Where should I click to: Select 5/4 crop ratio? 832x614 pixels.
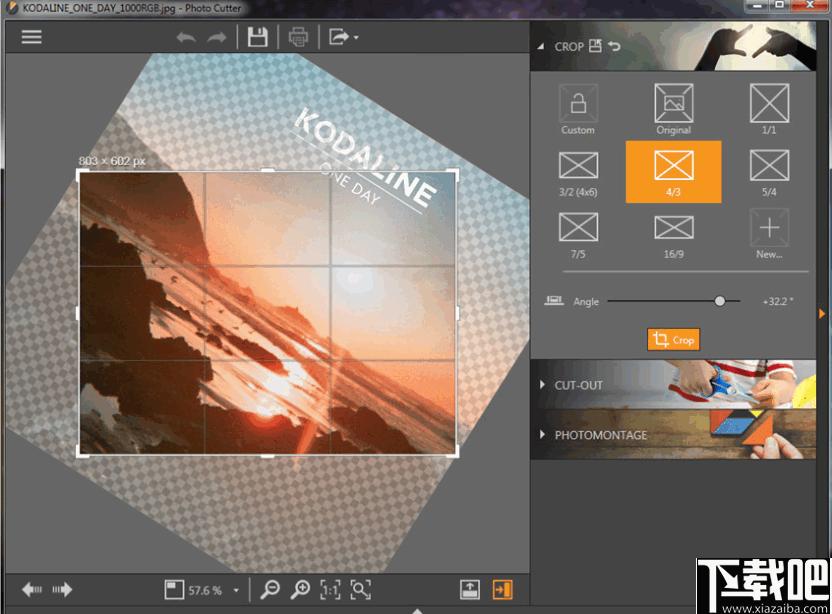(769, 173)
